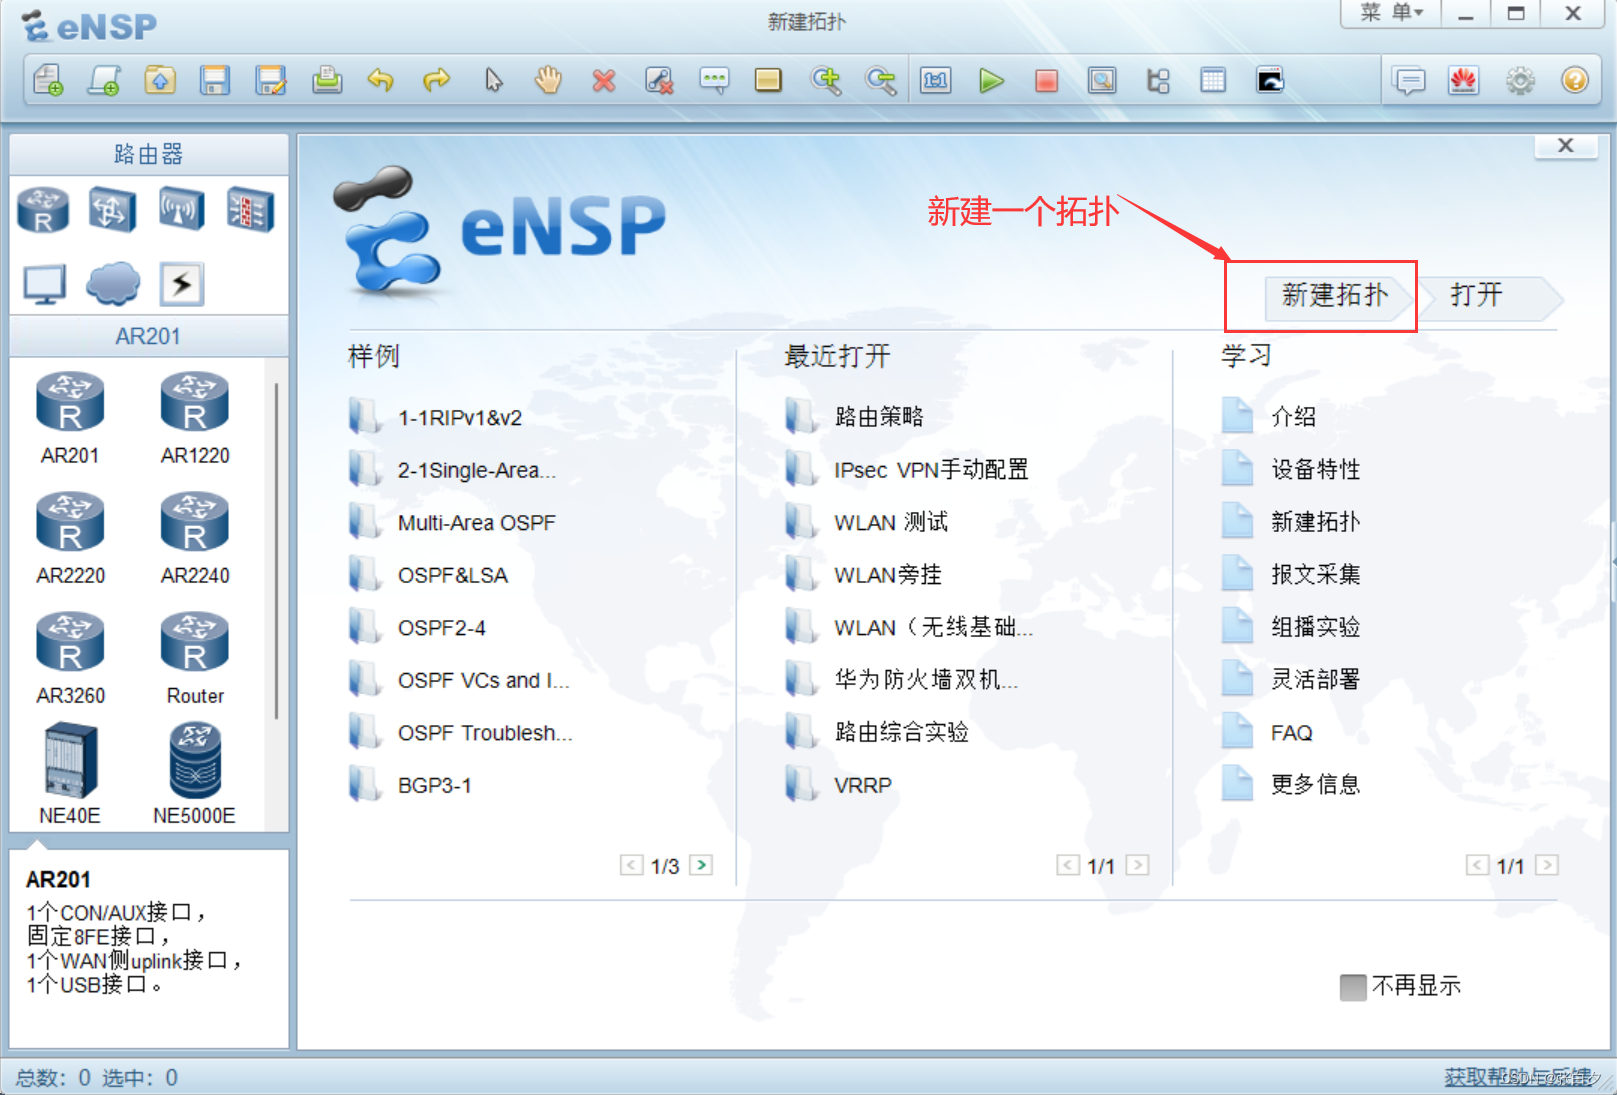Click the Save As toolbar icon
The image size is (1617, 1095).
(270, 80)
